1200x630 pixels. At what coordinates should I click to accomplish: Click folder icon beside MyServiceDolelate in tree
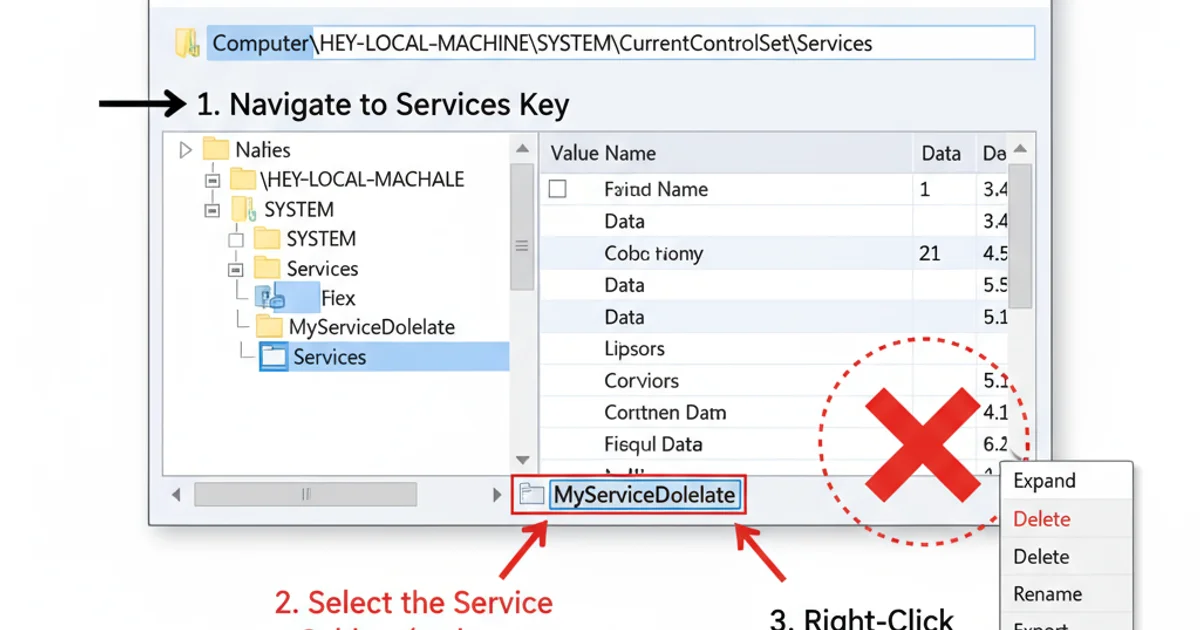tap(269, 327)
